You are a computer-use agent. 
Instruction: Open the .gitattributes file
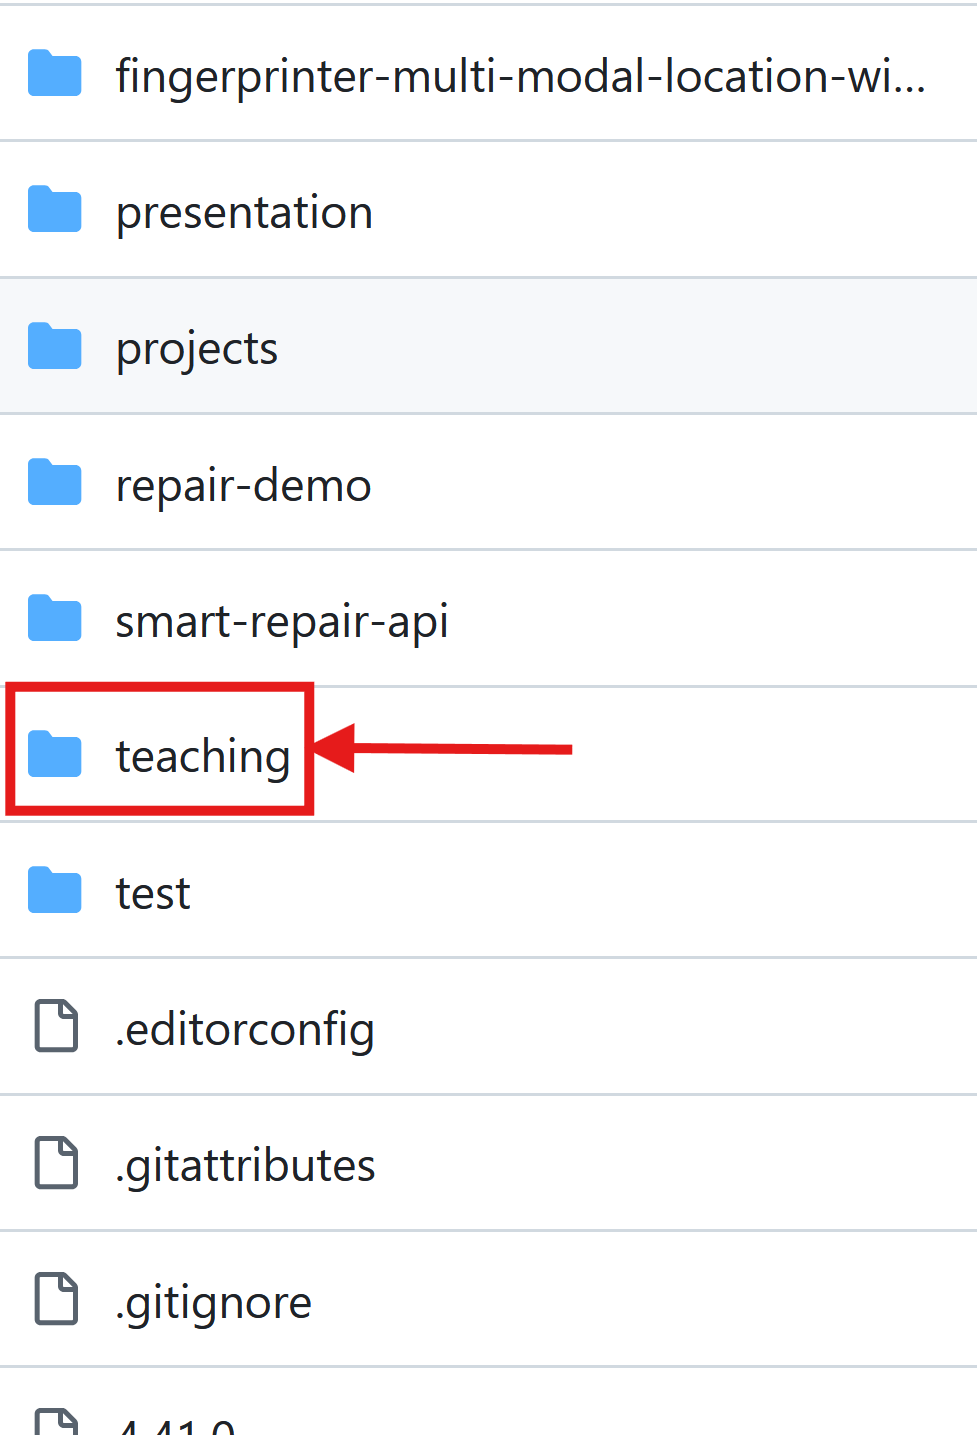pyautogui.click(x=245, y=1163)
